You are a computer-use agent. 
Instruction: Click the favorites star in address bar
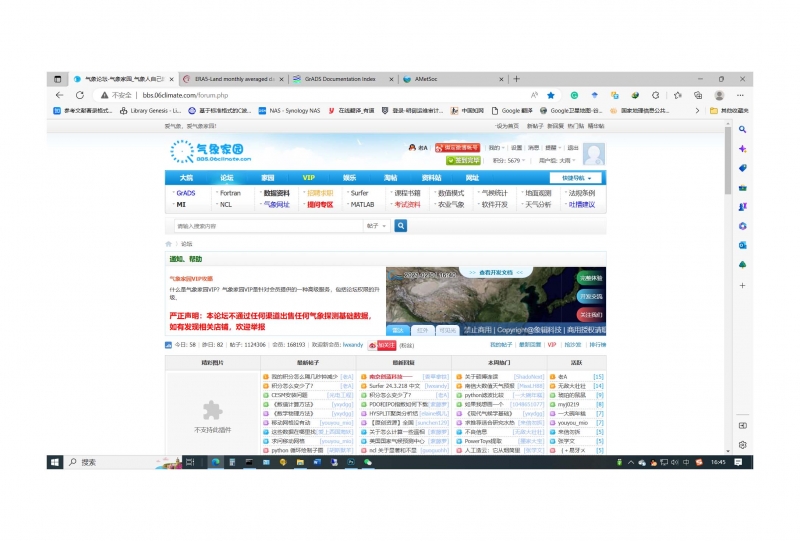pos(550,95)
